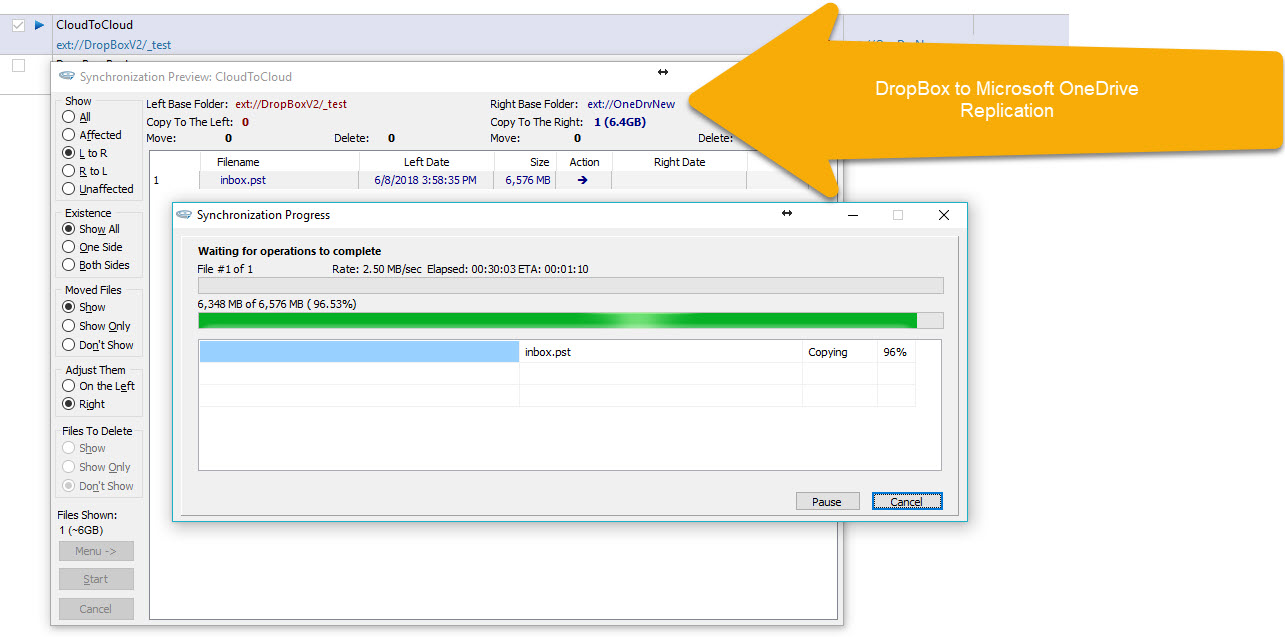The image size is (1285, 637).
Task: Choose the R to L filter
Action: click(69, 171)
